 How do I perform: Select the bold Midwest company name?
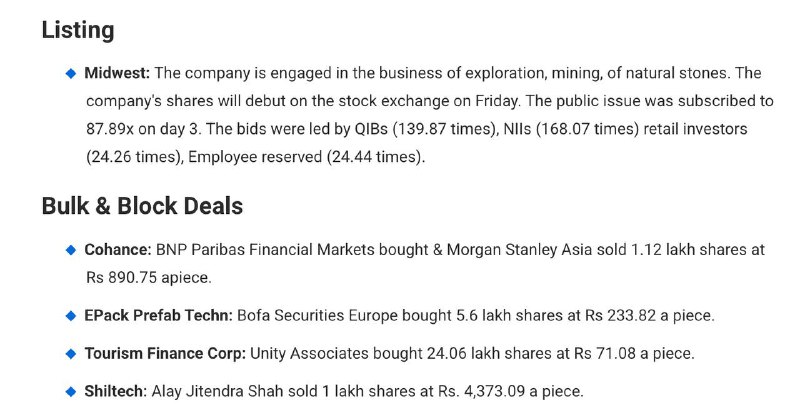tap(118, 74)
